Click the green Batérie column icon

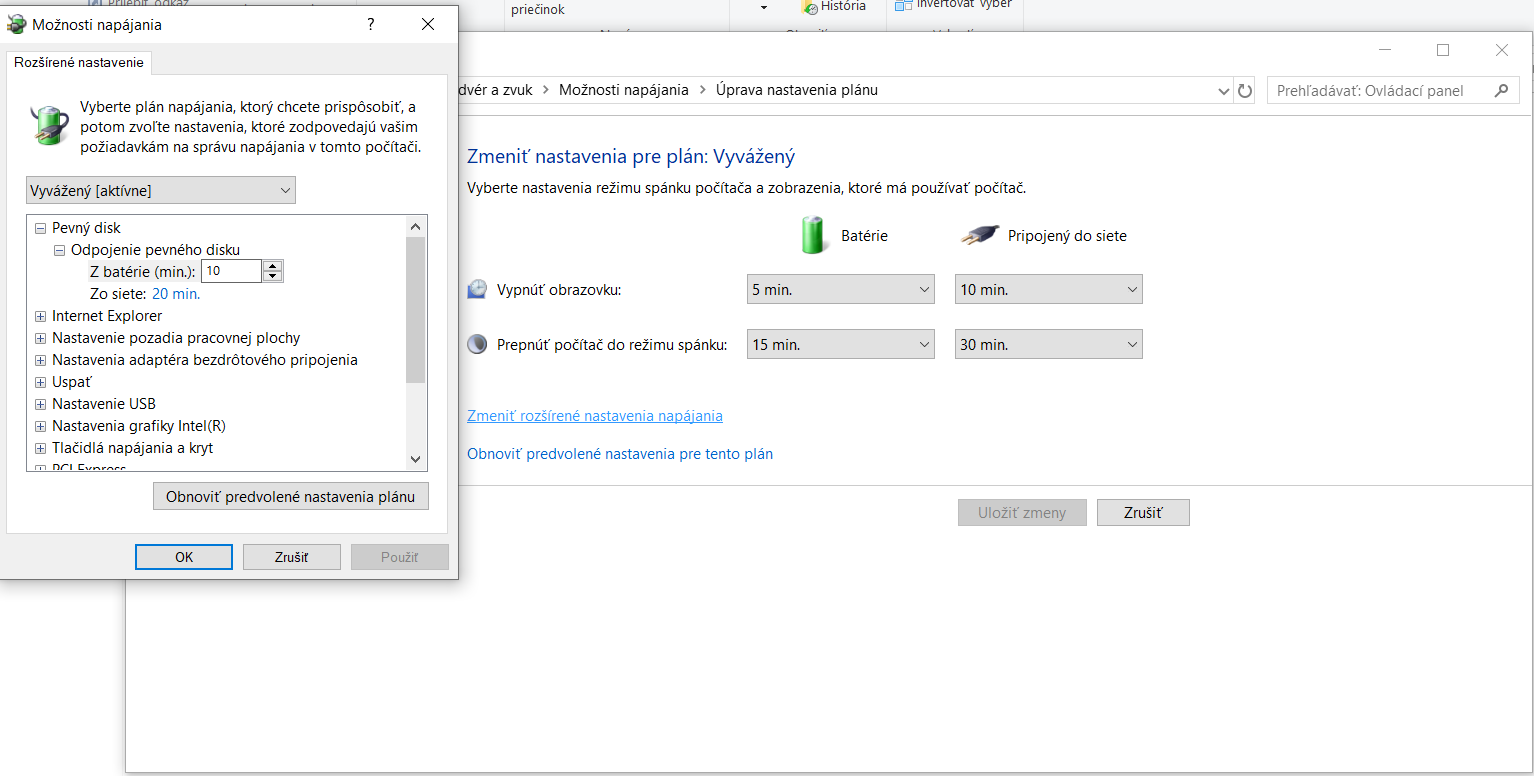(816, 235)
